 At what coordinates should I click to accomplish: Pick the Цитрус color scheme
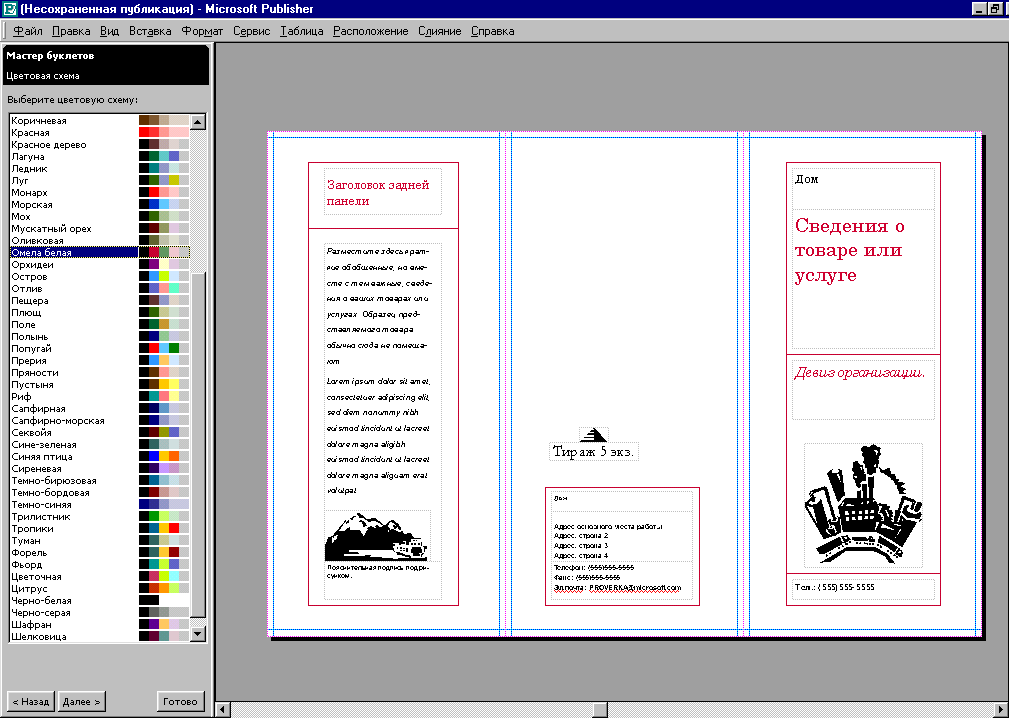30,589
